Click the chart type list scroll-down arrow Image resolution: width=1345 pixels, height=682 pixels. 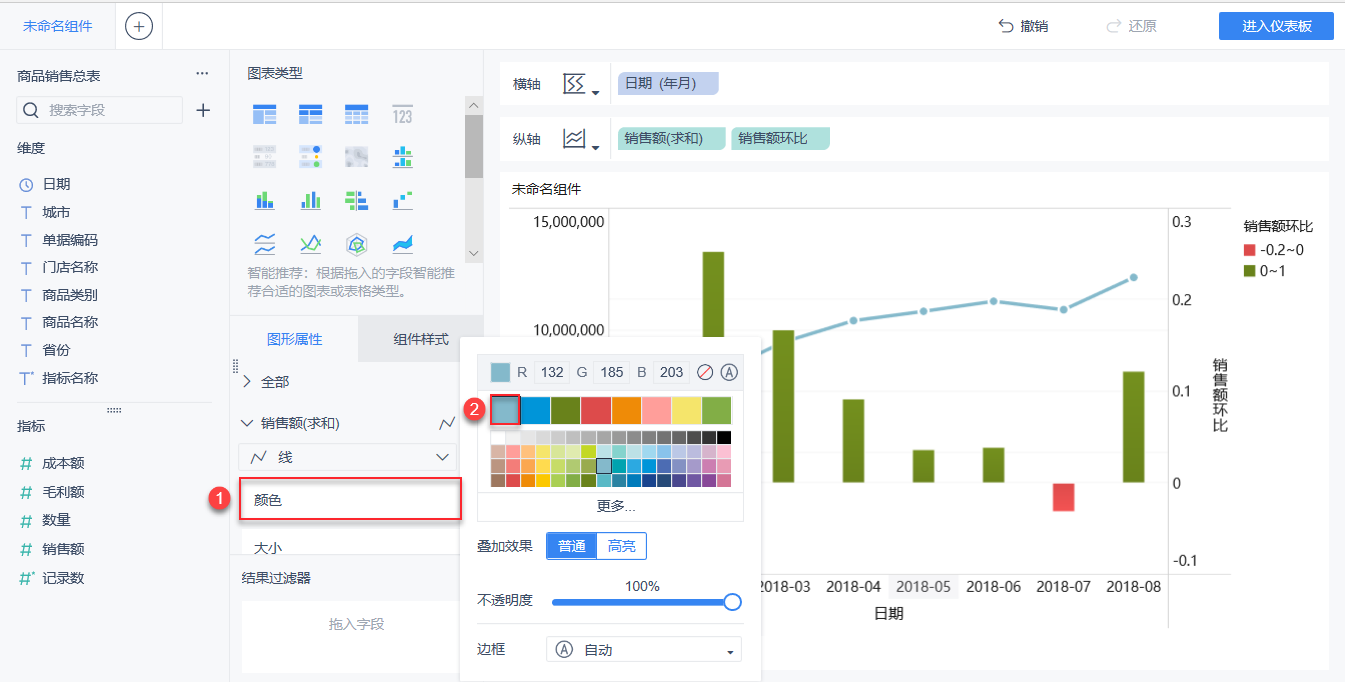[x=474, y=254]
